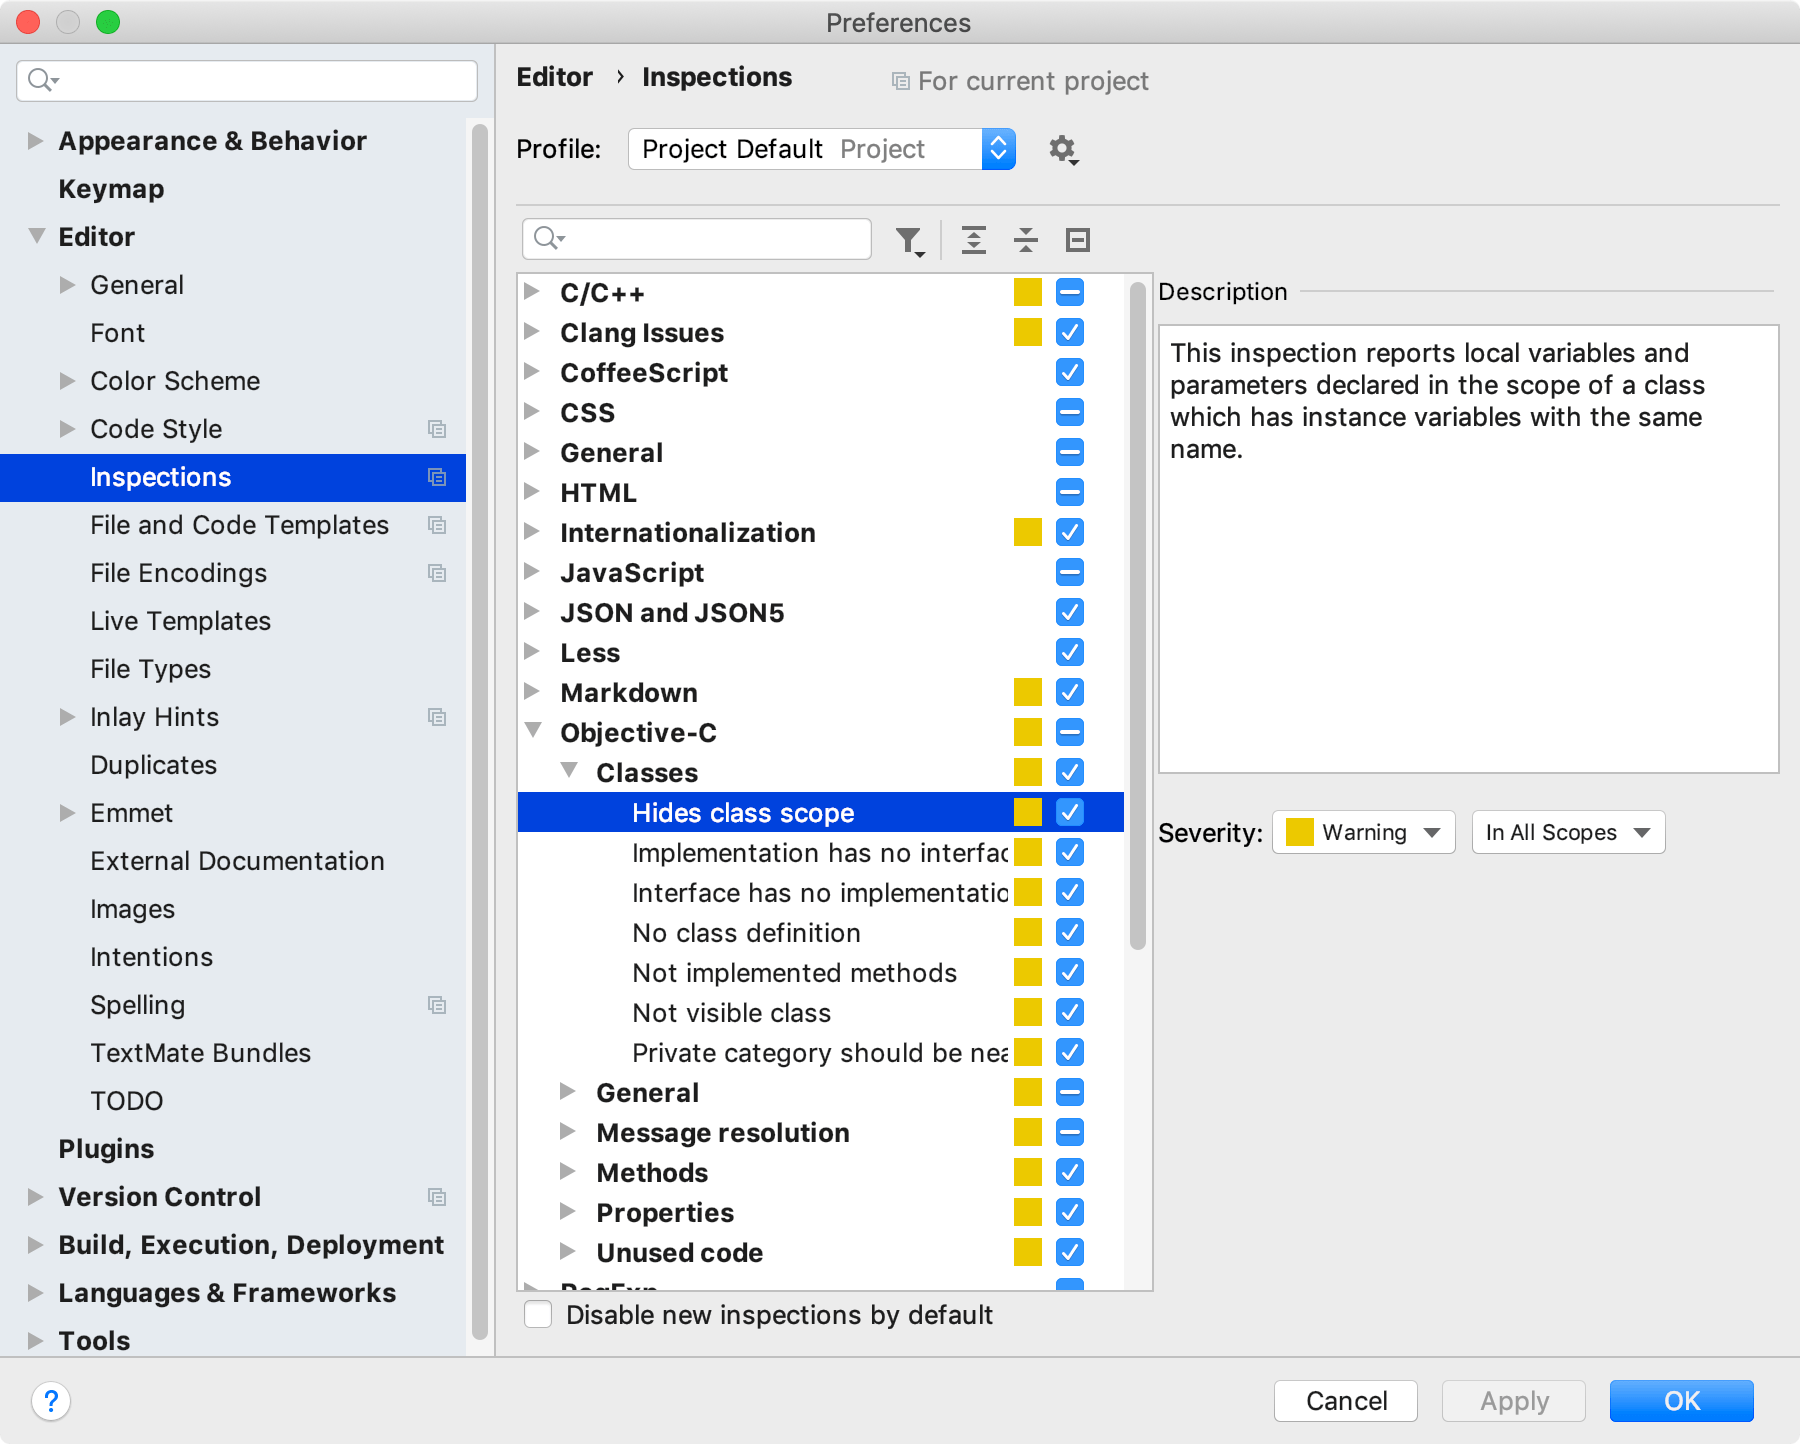Open the Keymap settings page

tap(111, 189)
